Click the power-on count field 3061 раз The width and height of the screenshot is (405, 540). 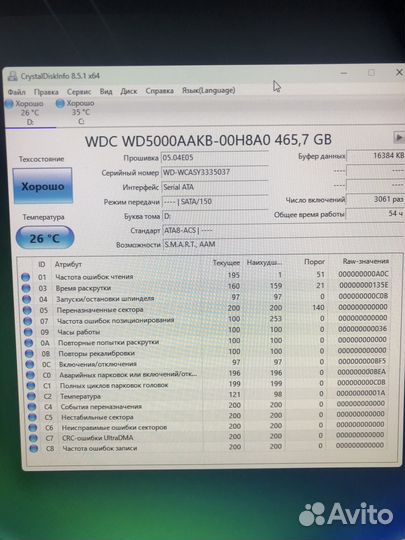click(x=375, y=199)
